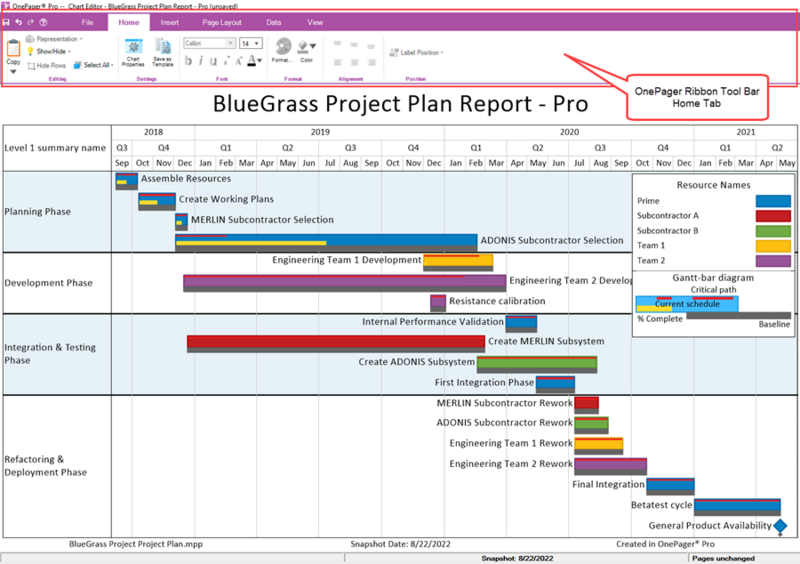Open the Select All dropdown
800x564 pixels.
[93, 65]
